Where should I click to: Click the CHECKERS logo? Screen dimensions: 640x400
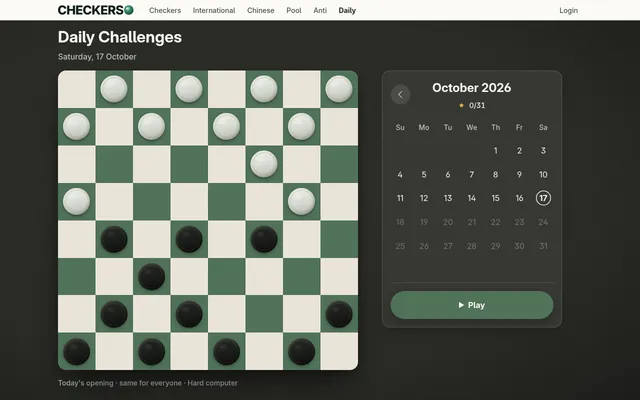(96, 10)
